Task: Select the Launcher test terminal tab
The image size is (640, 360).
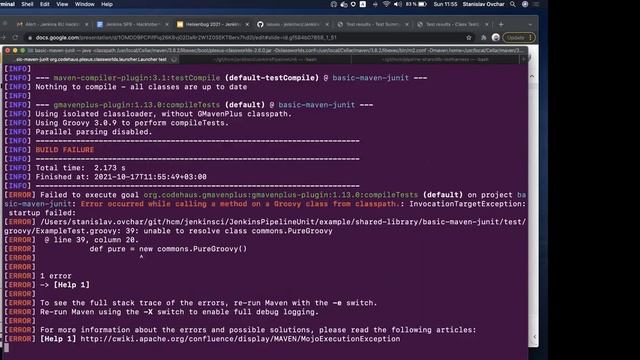Action: tap(91, 60)
